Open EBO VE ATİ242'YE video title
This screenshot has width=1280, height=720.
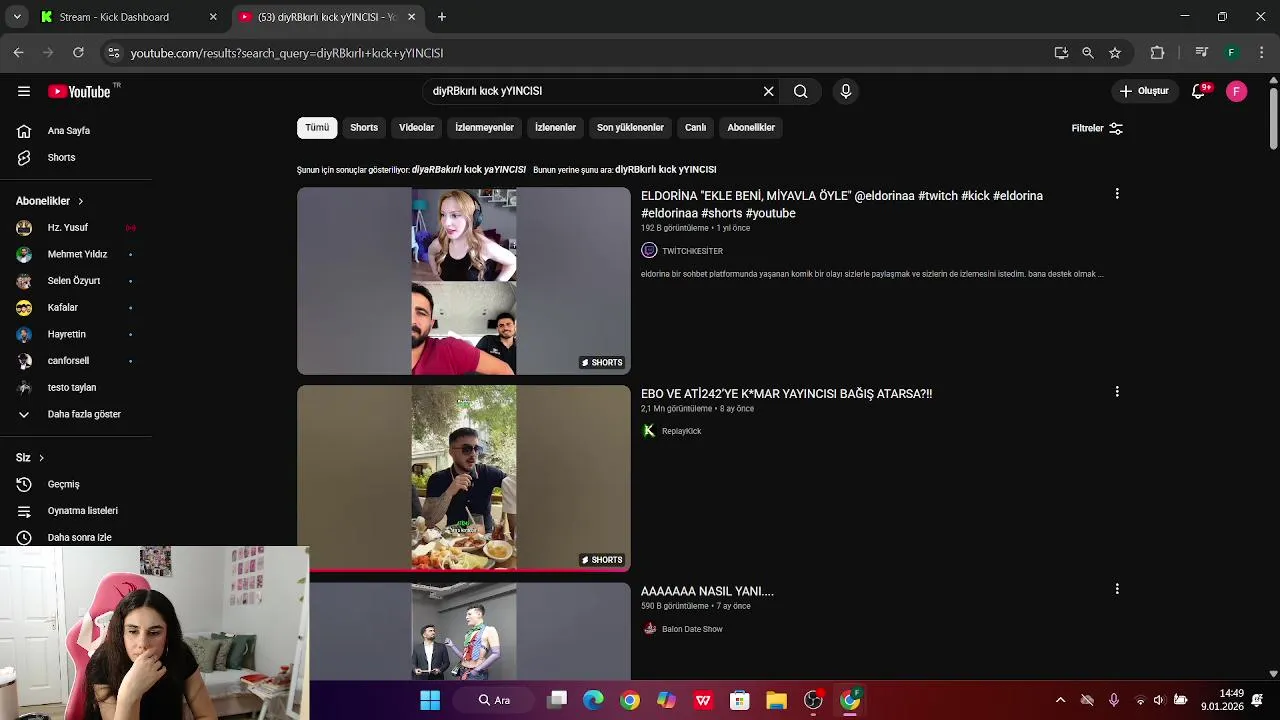pos(786,394)
